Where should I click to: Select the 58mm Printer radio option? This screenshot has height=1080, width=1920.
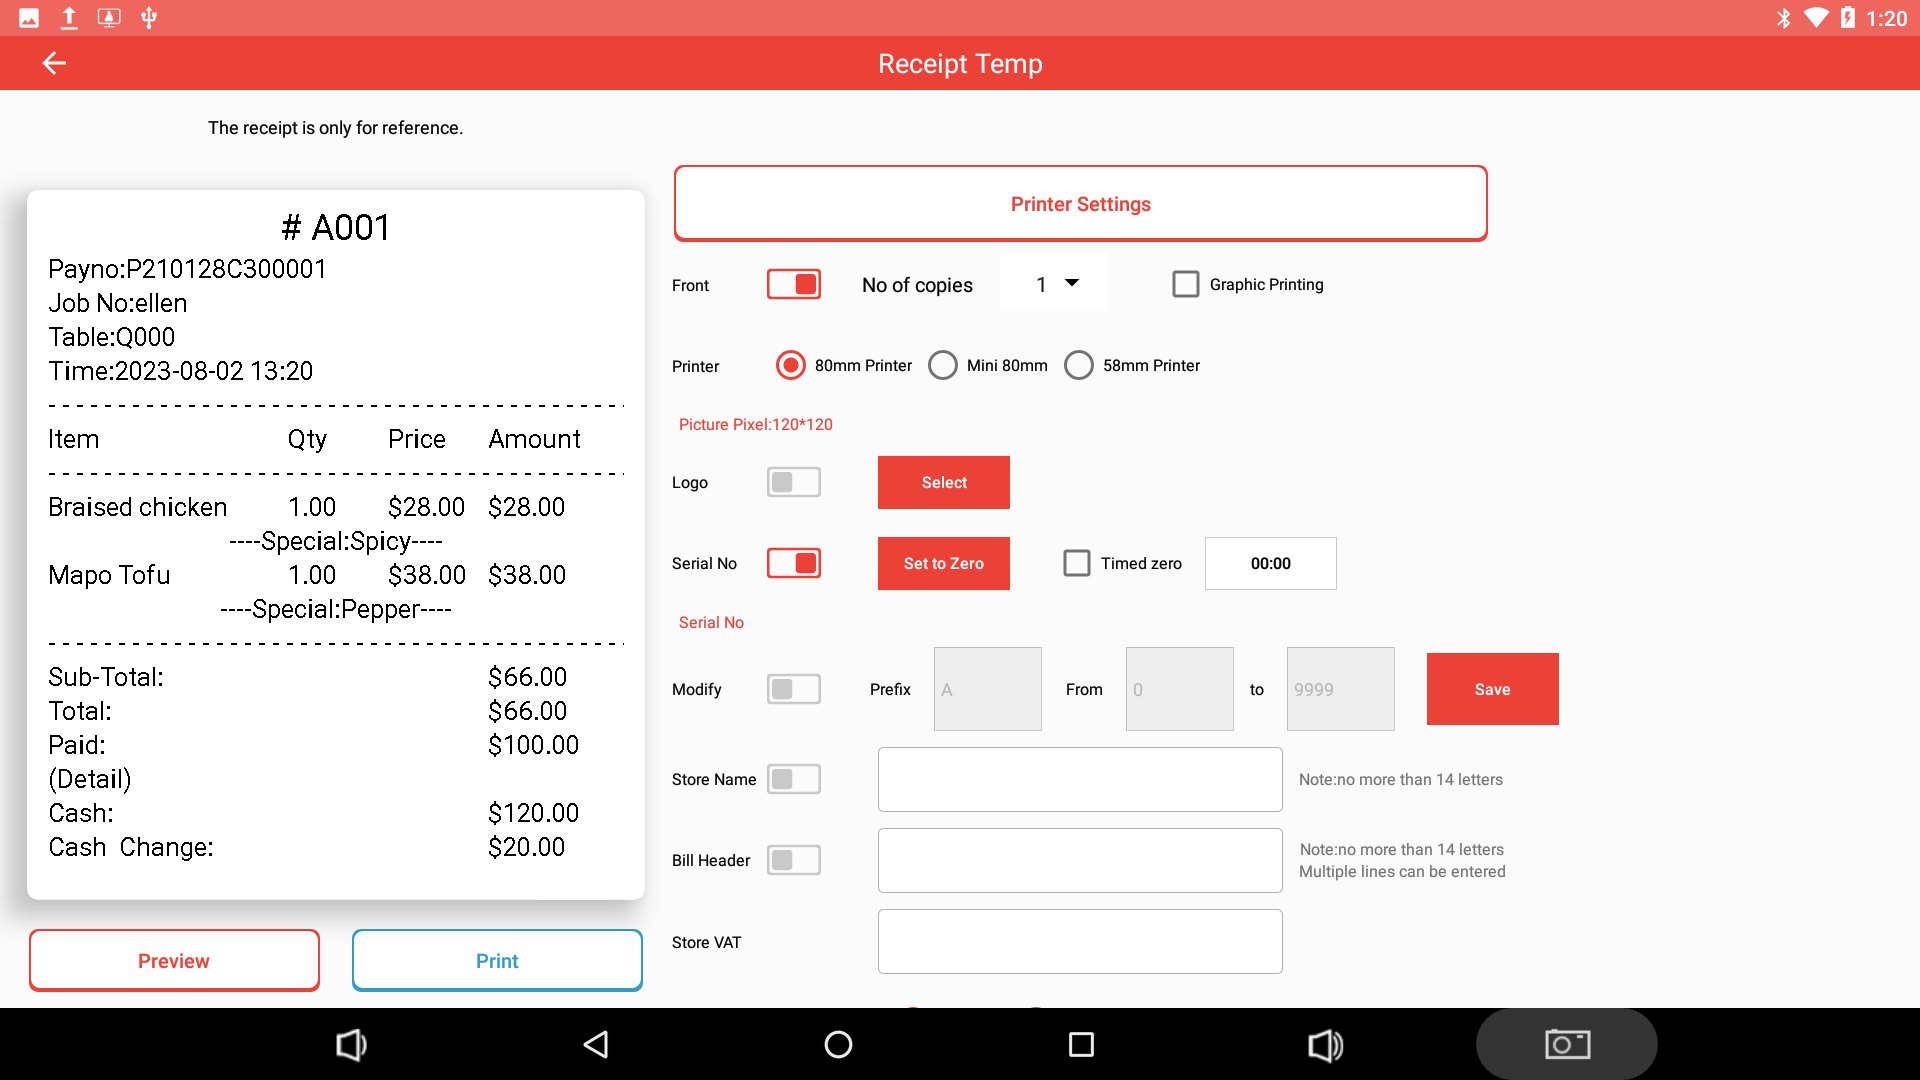coord(1079,366)
